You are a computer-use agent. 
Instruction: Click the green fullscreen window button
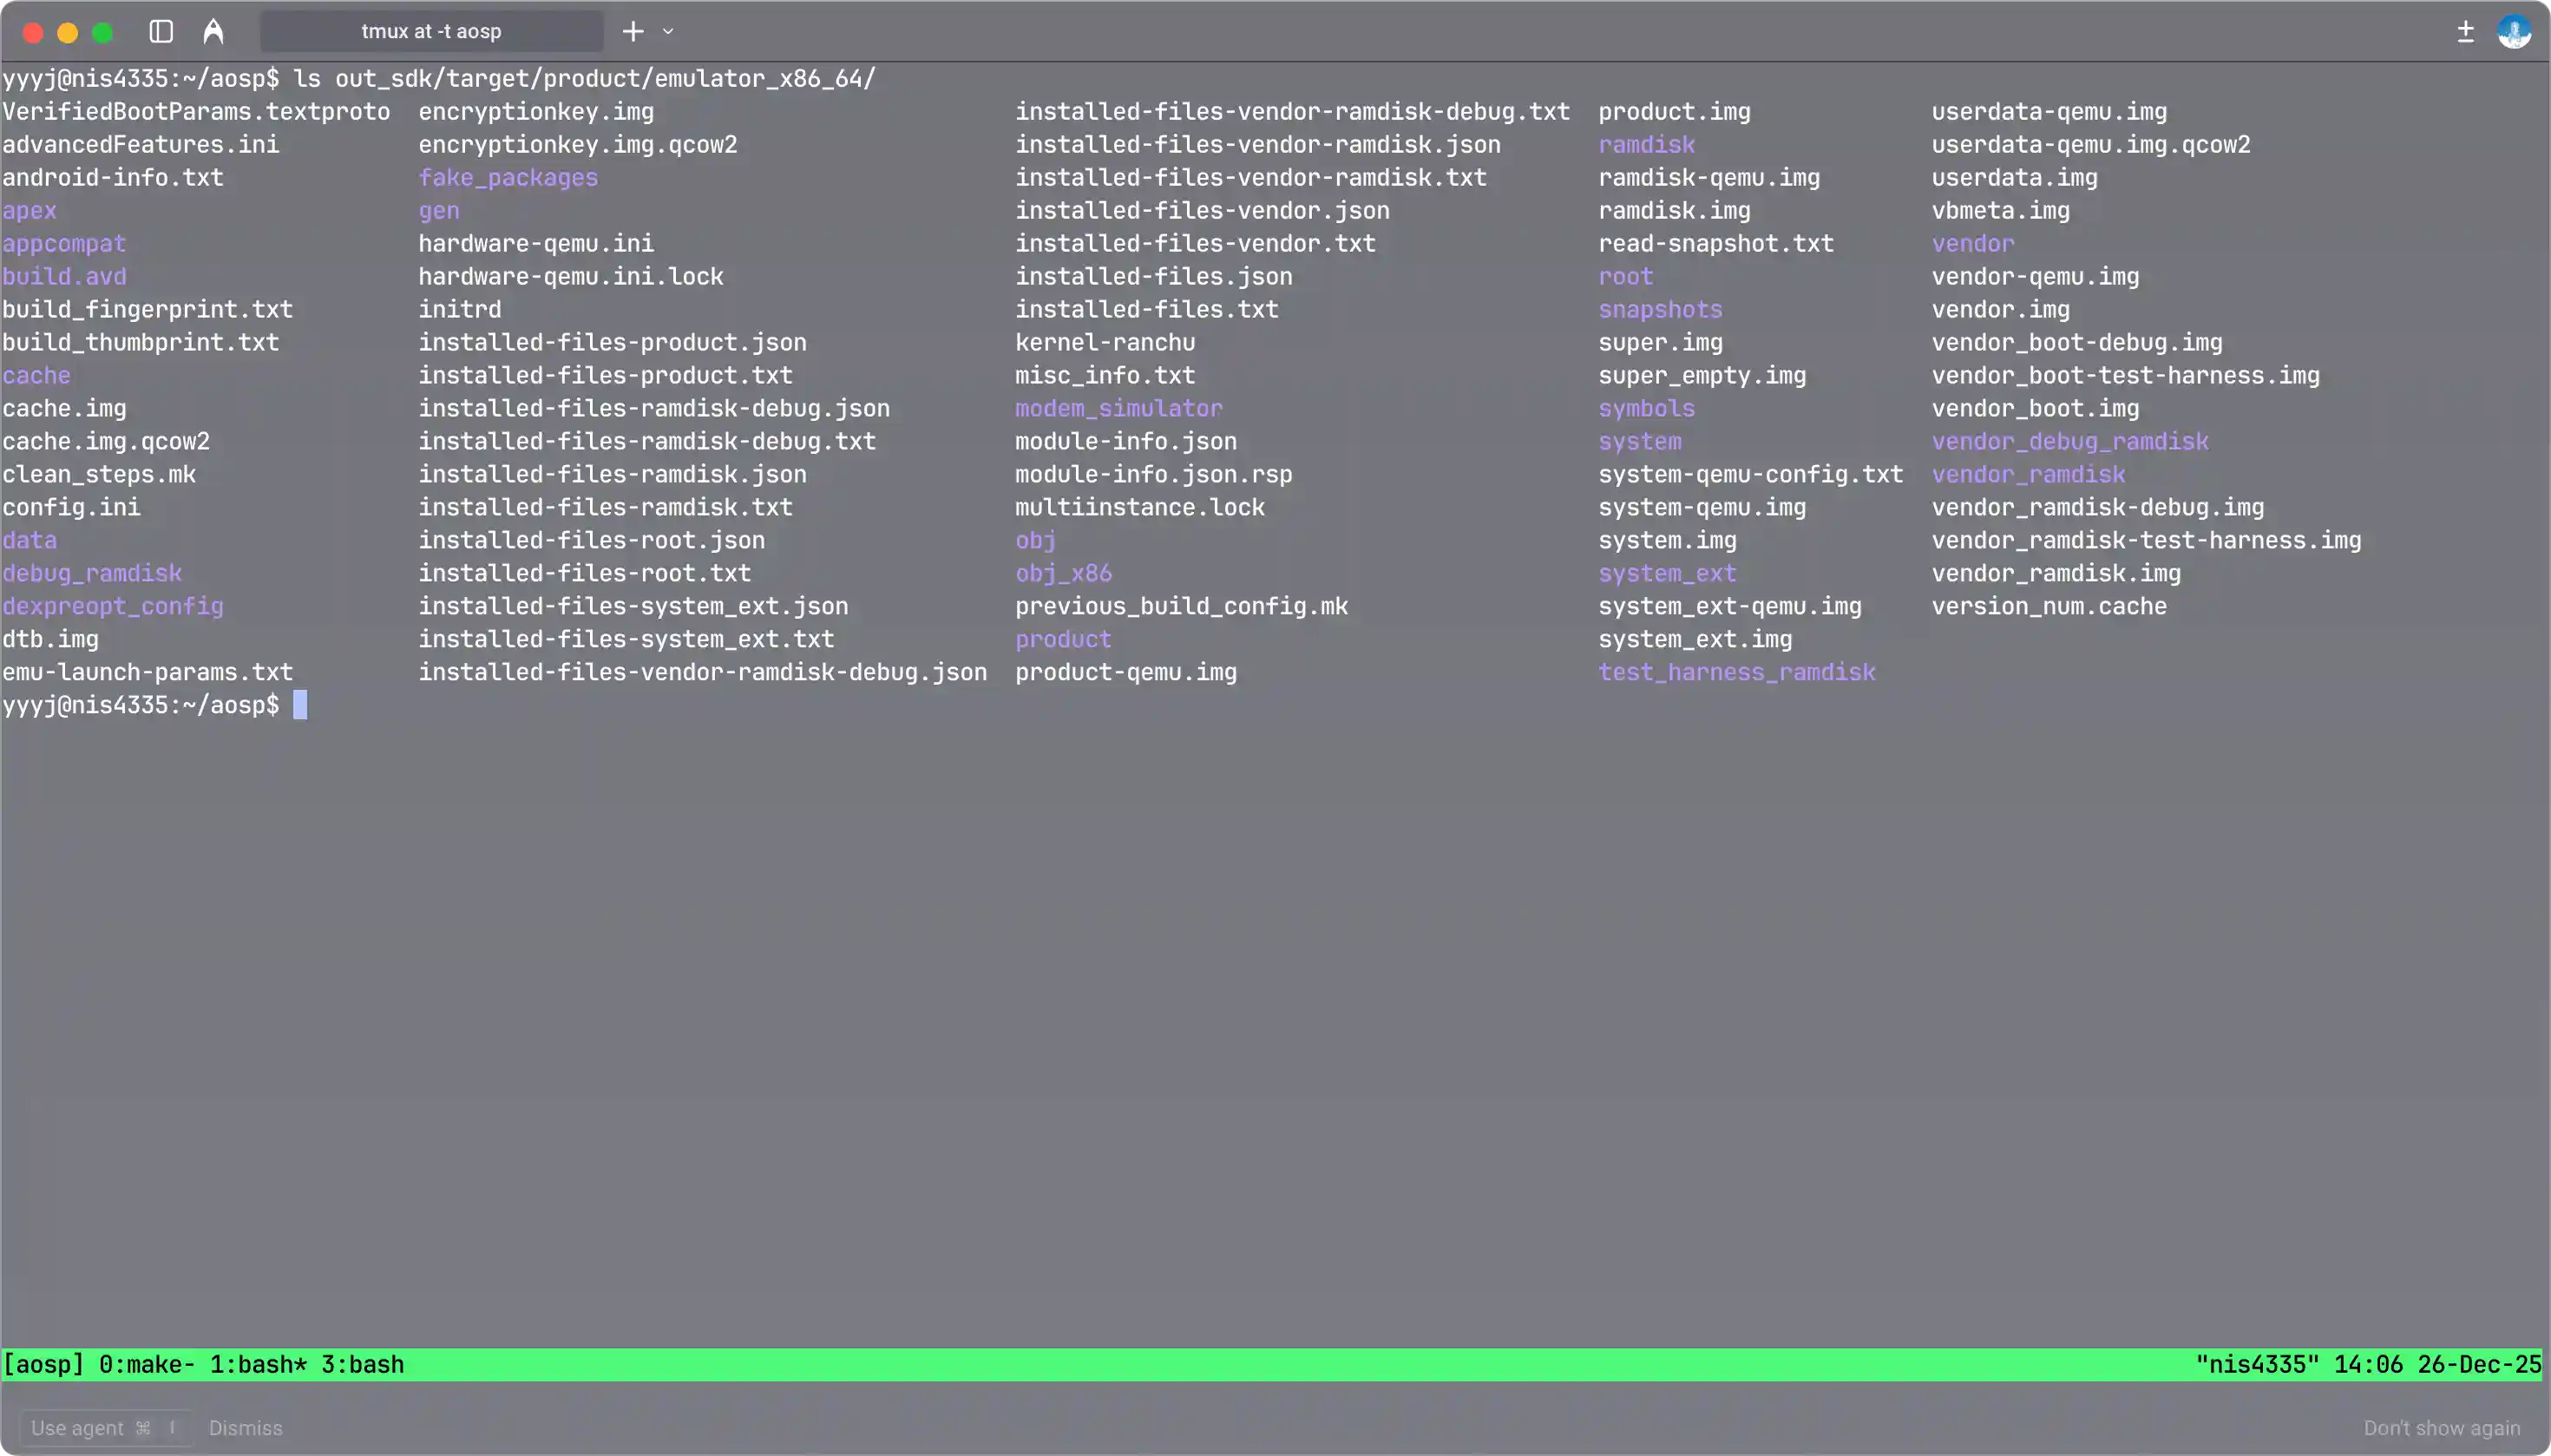[102, 32]
